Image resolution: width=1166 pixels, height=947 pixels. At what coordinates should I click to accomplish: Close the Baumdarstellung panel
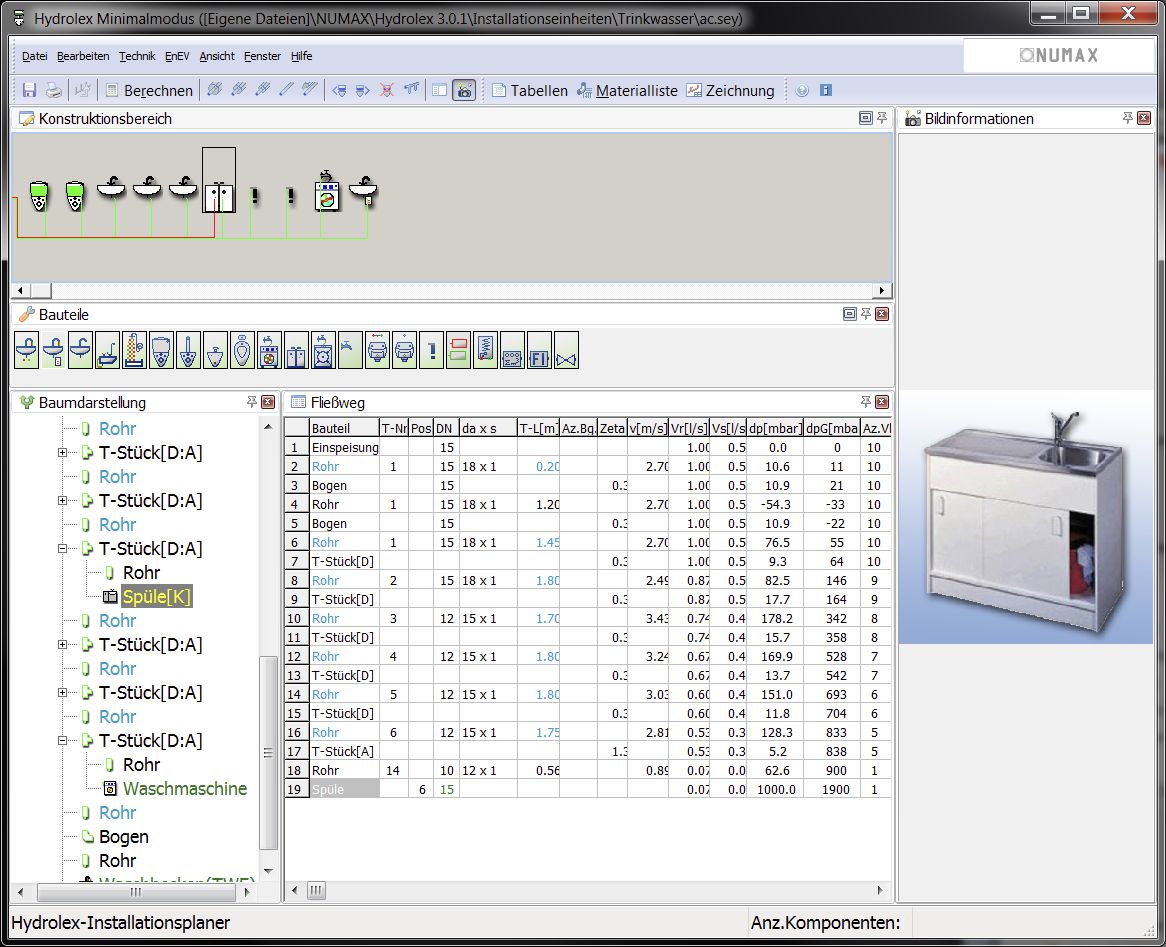pyautogui.click(x=268, y=402)
